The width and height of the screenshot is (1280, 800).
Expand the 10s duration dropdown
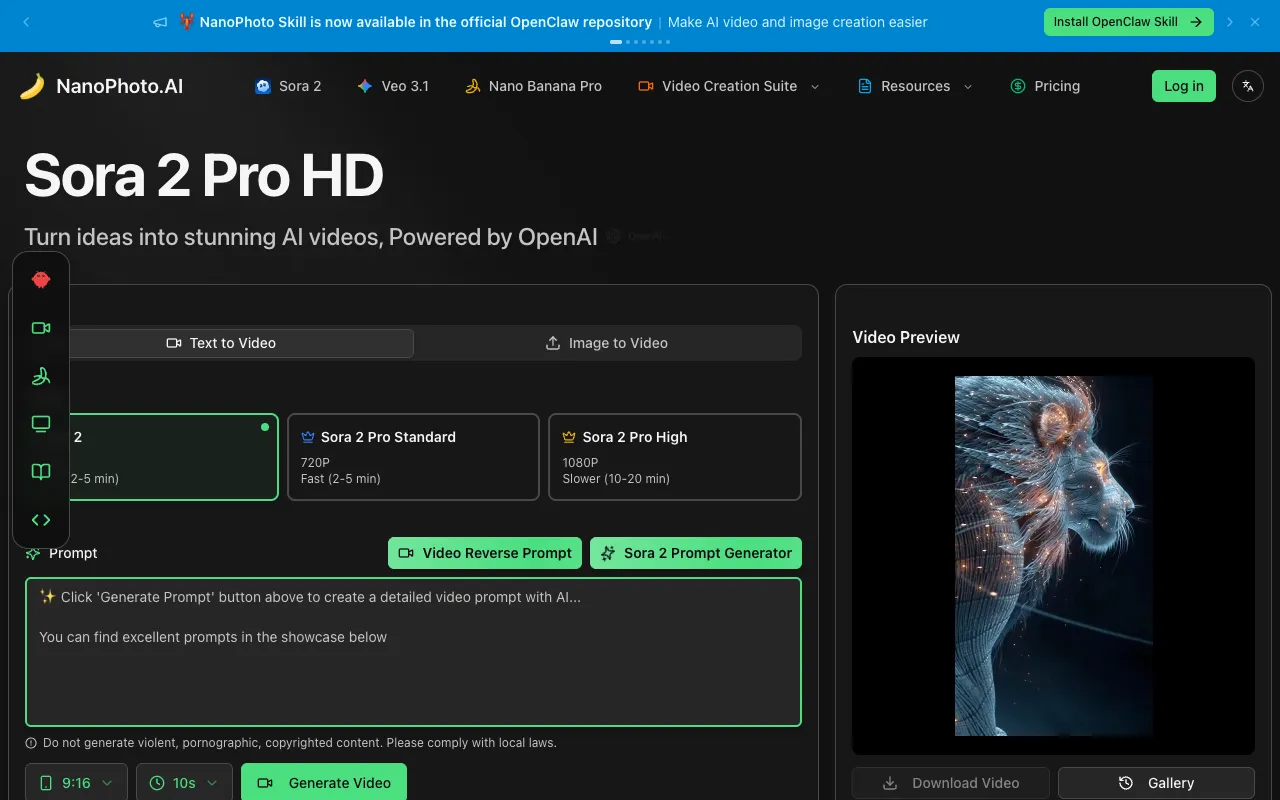[x=184, y=782]
